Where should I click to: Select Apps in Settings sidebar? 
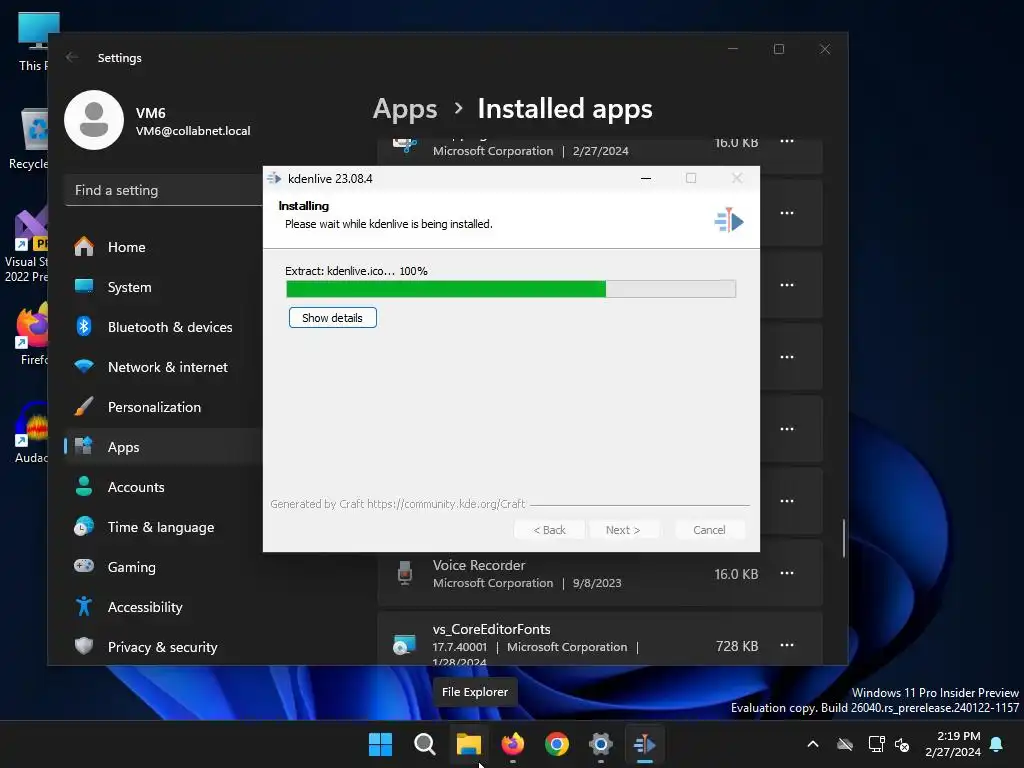[163, 447]
